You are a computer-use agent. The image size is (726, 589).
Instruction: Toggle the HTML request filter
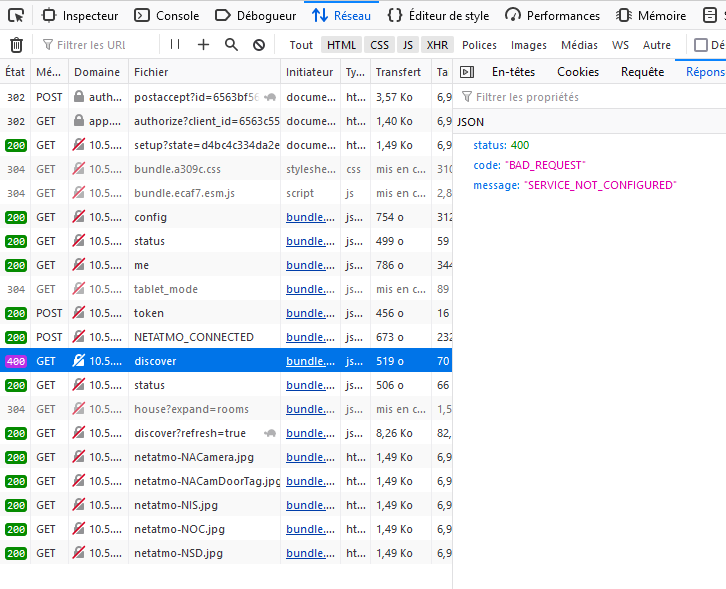[x=341, y=45]
